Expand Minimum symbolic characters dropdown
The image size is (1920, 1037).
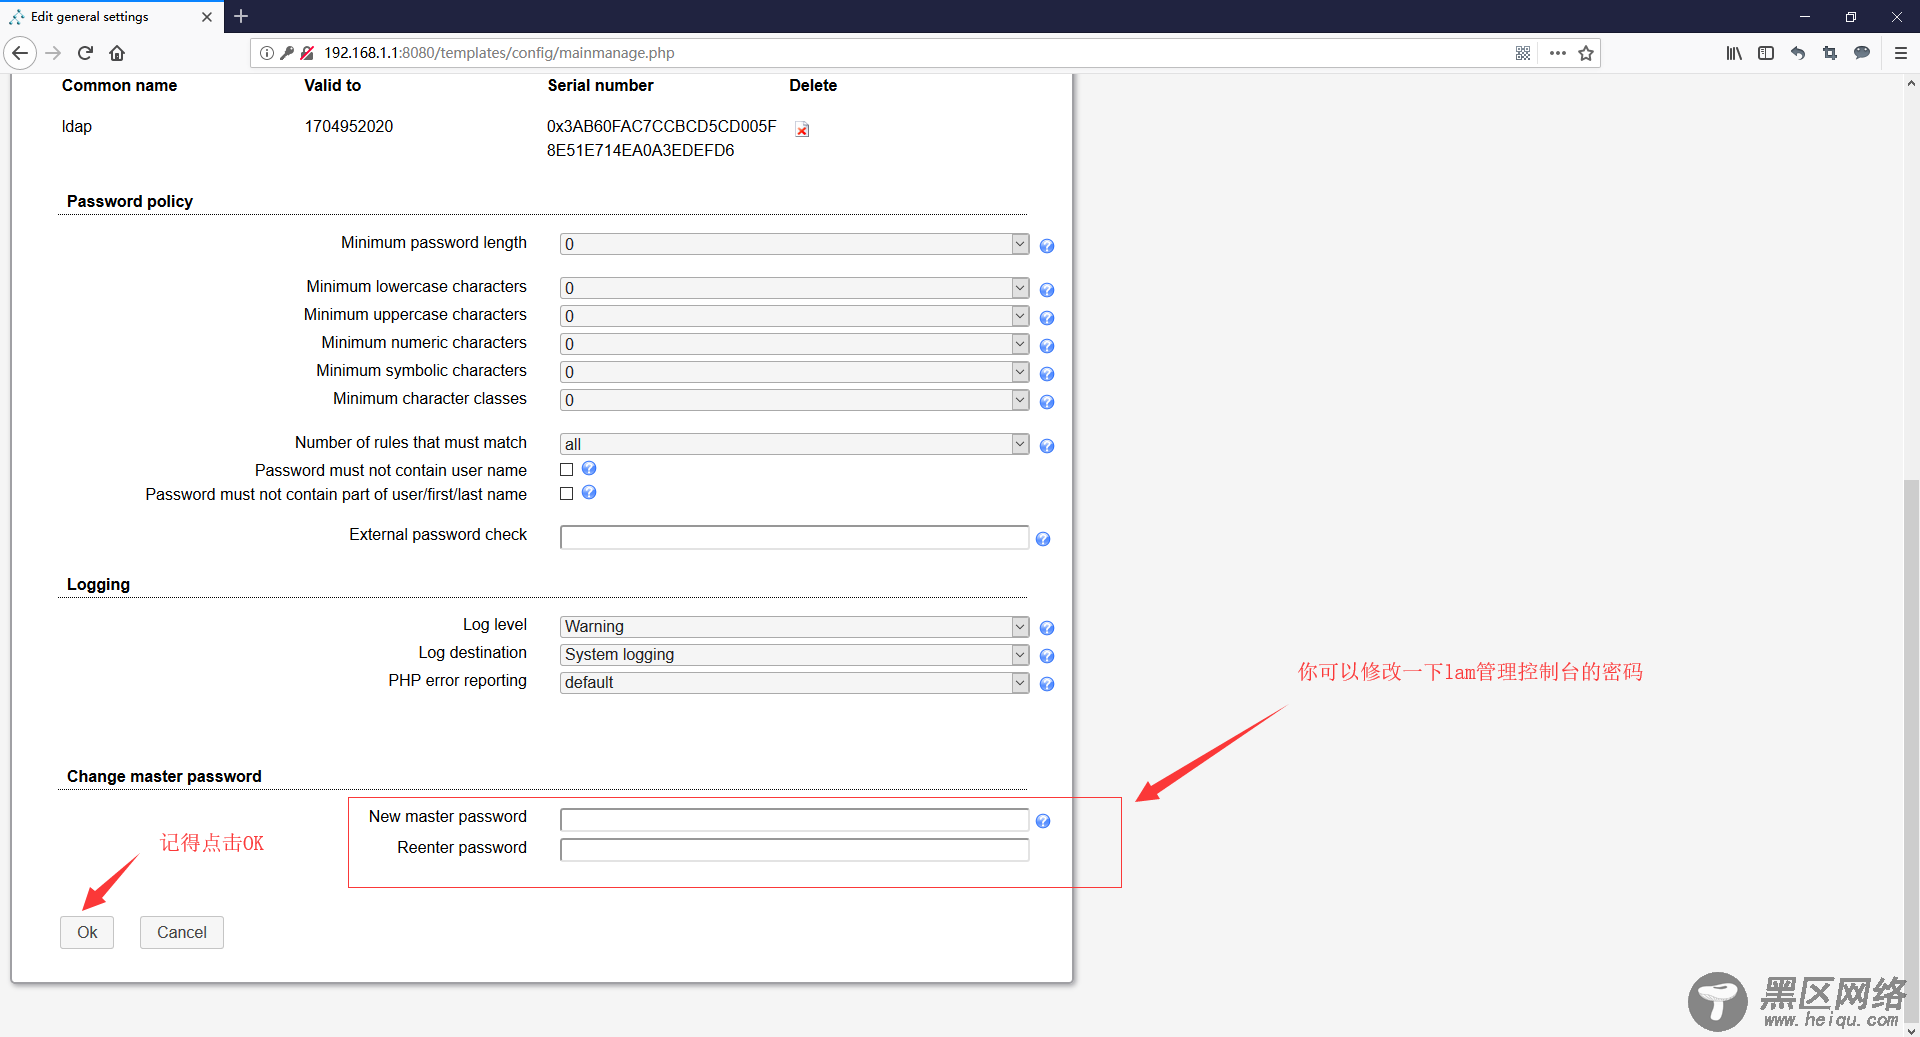[794, 372]
